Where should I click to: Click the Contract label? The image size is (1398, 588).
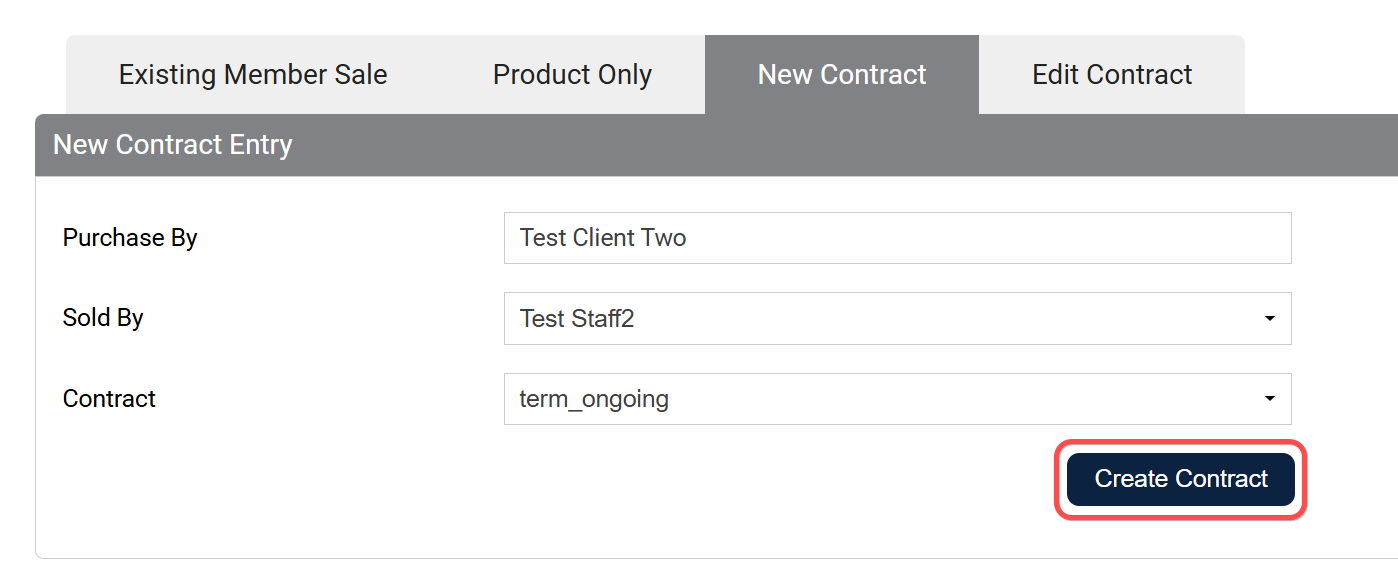tap(109, 398)
